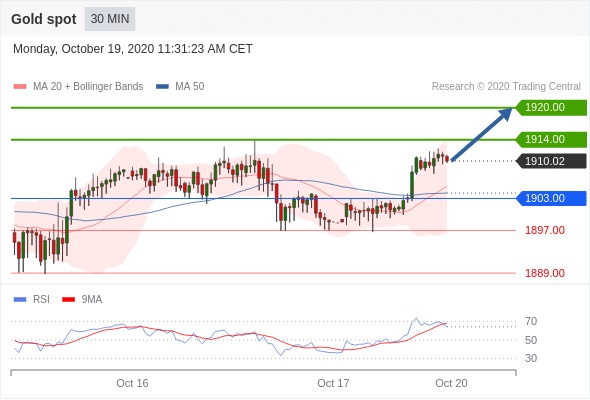Toggle MA 20 + Bollinger Bands legend
The image size is (590, 400).
point(78,86)
